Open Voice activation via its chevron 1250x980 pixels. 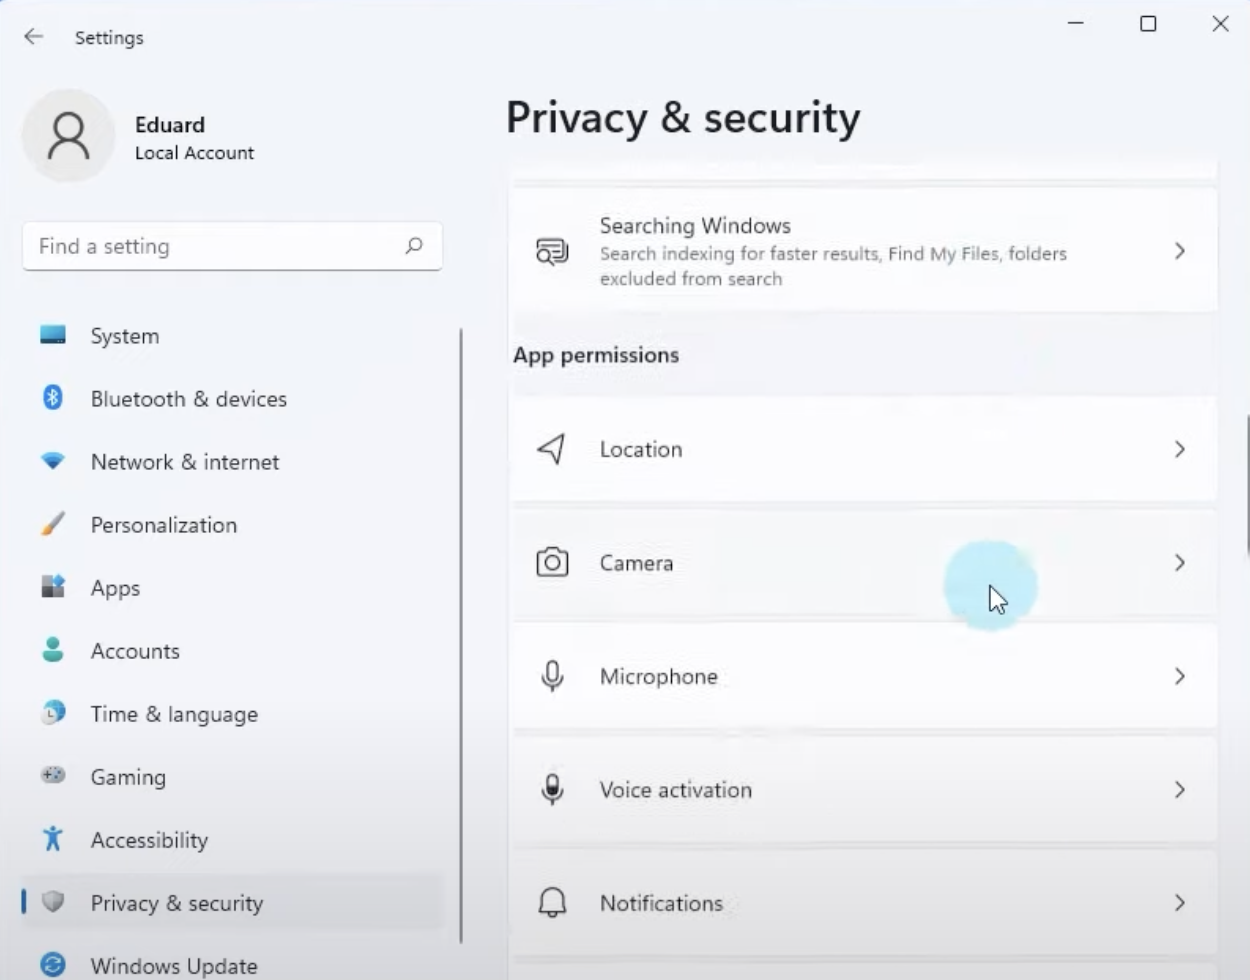point(1180,789)
